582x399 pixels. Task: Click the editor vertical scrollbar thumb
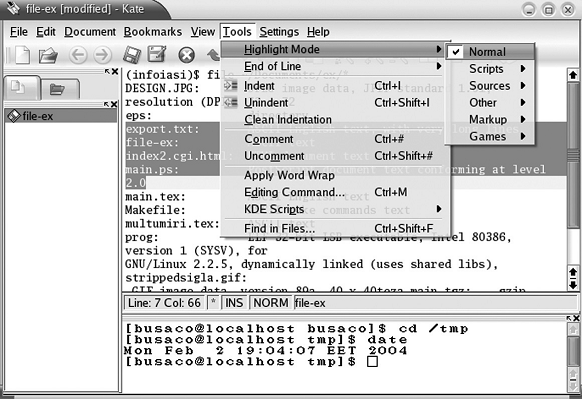pyautogui.click(x=573, y=156)
